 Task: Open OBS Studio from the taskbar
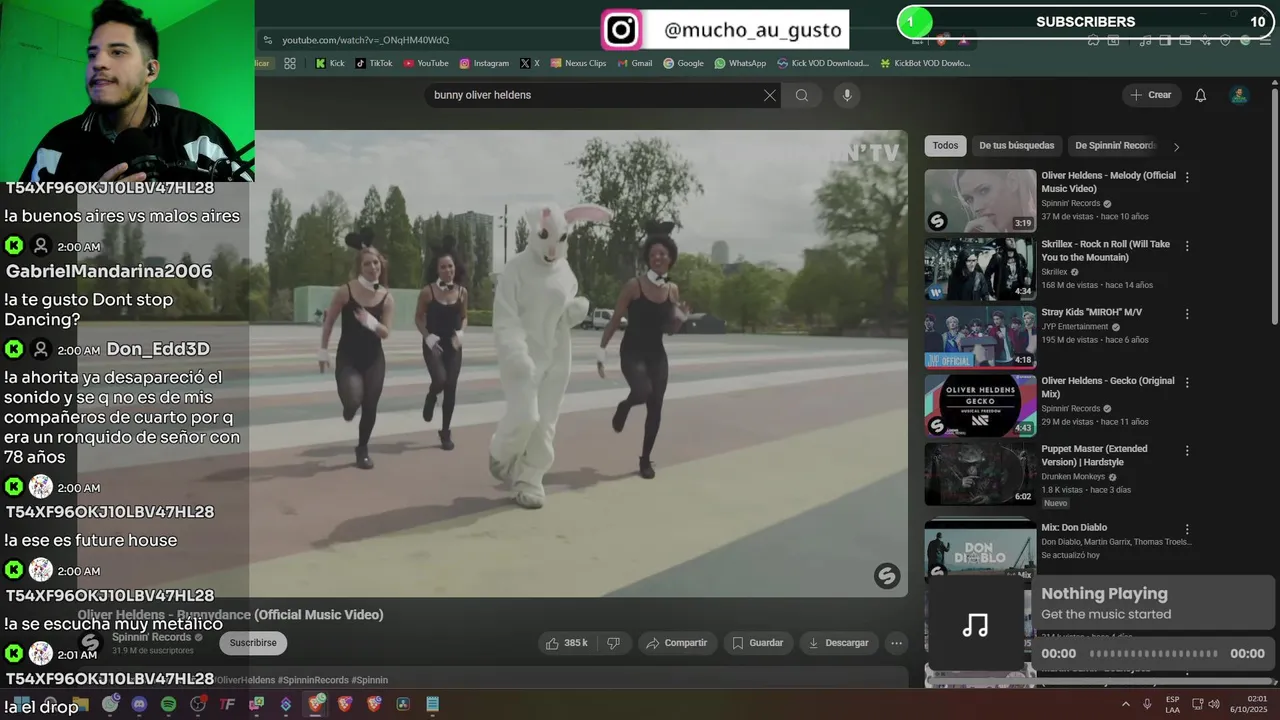tap(198, 704)
